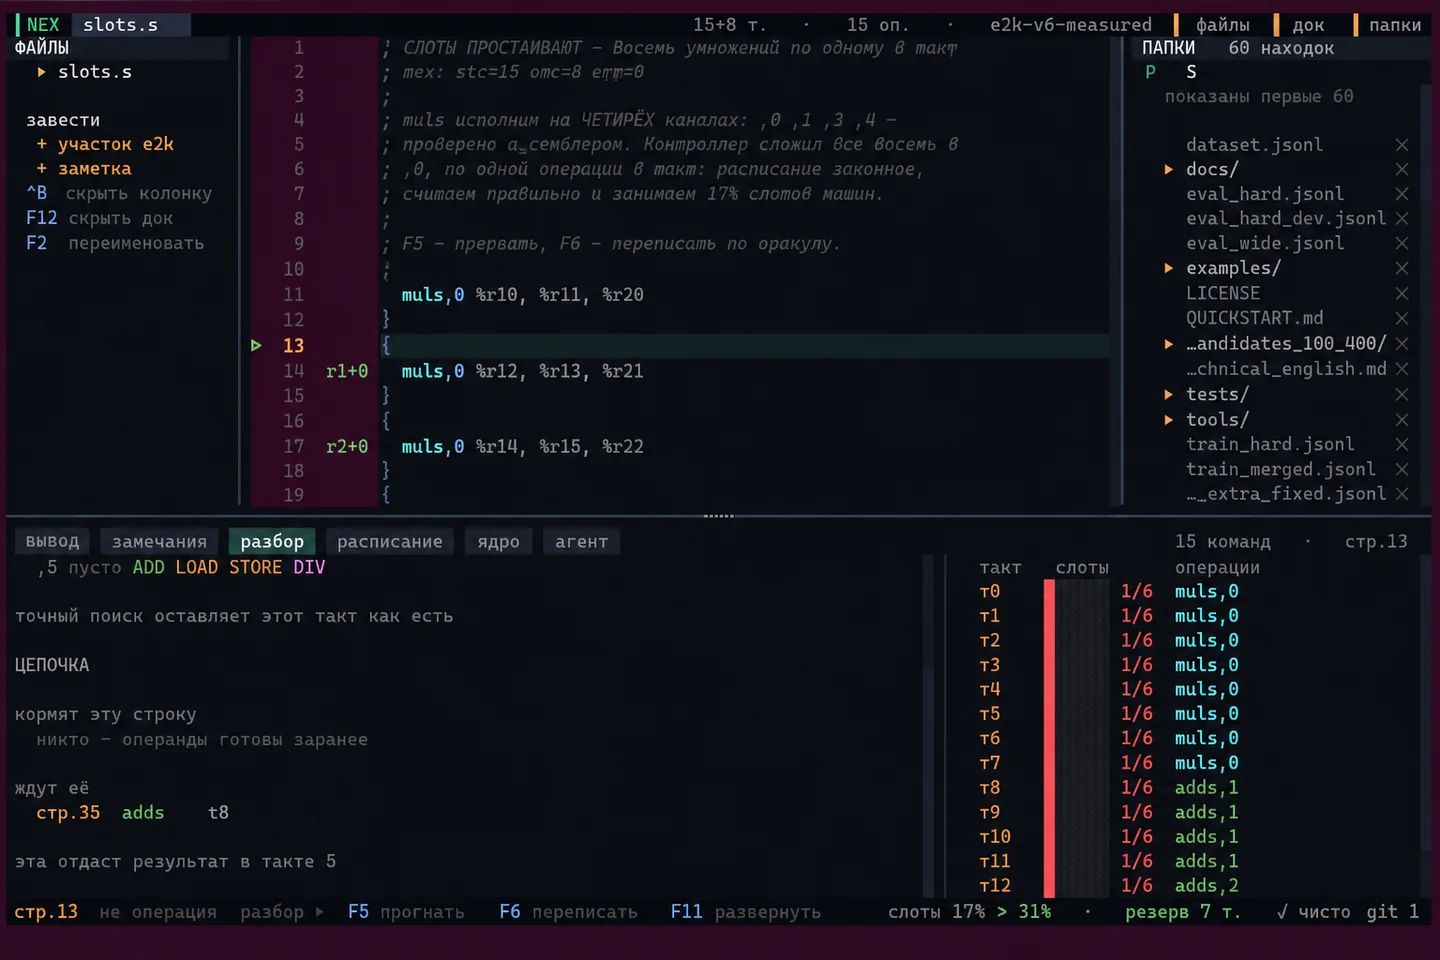The height and width of the screenshot is (960, 1440).
Task: Dismiss the docs/ folder entry
Action: click(1402, 170)
